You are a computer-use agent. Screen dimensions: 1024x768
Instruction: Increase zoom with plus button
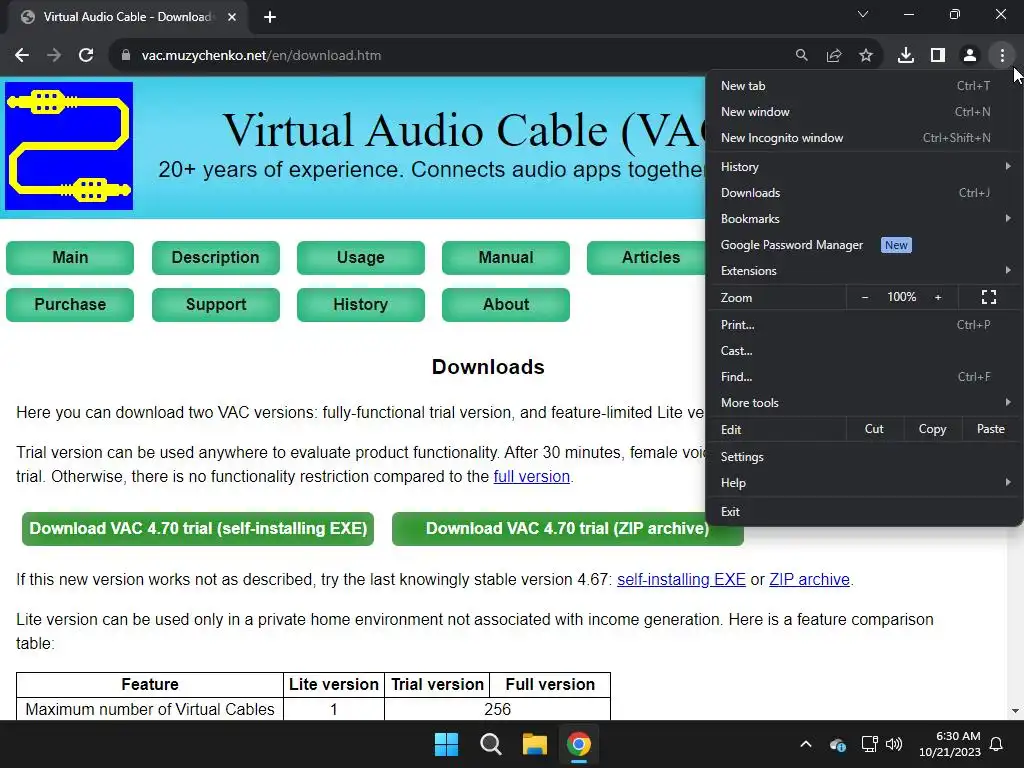point(938,297)
